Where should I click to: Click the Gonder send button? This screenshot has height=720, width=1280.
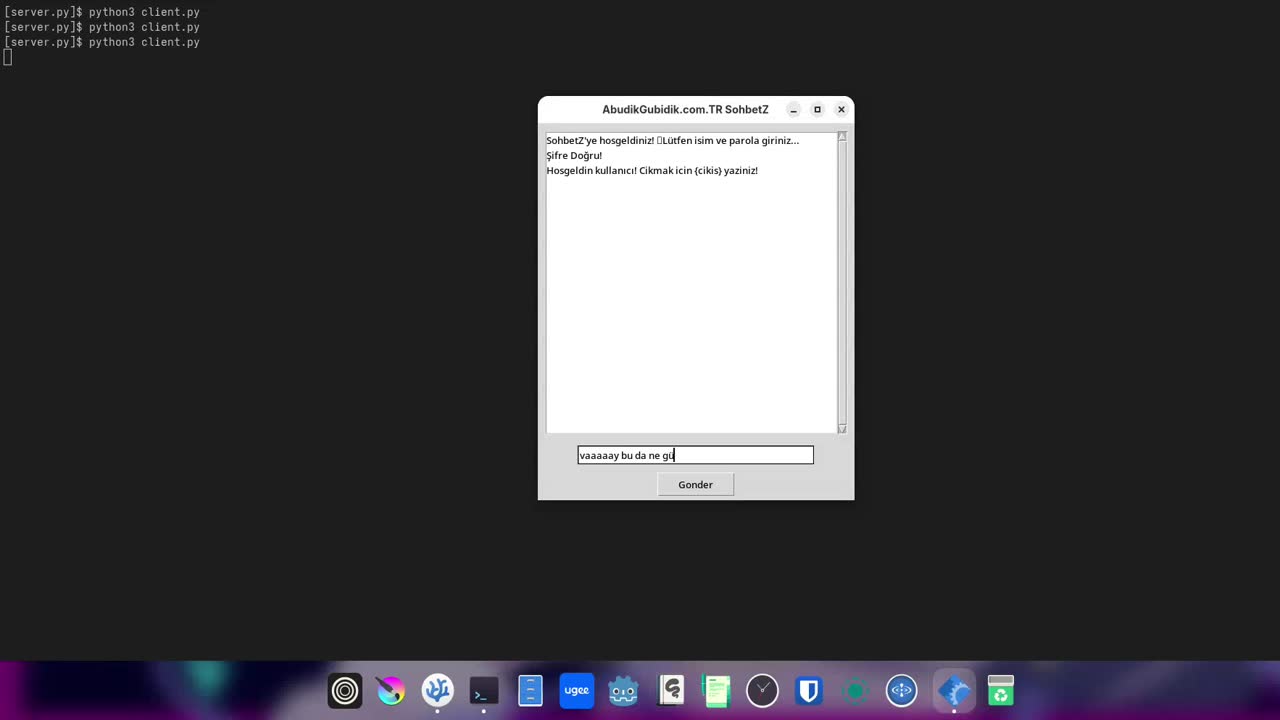pyautogui.click(x=695, y=485)
